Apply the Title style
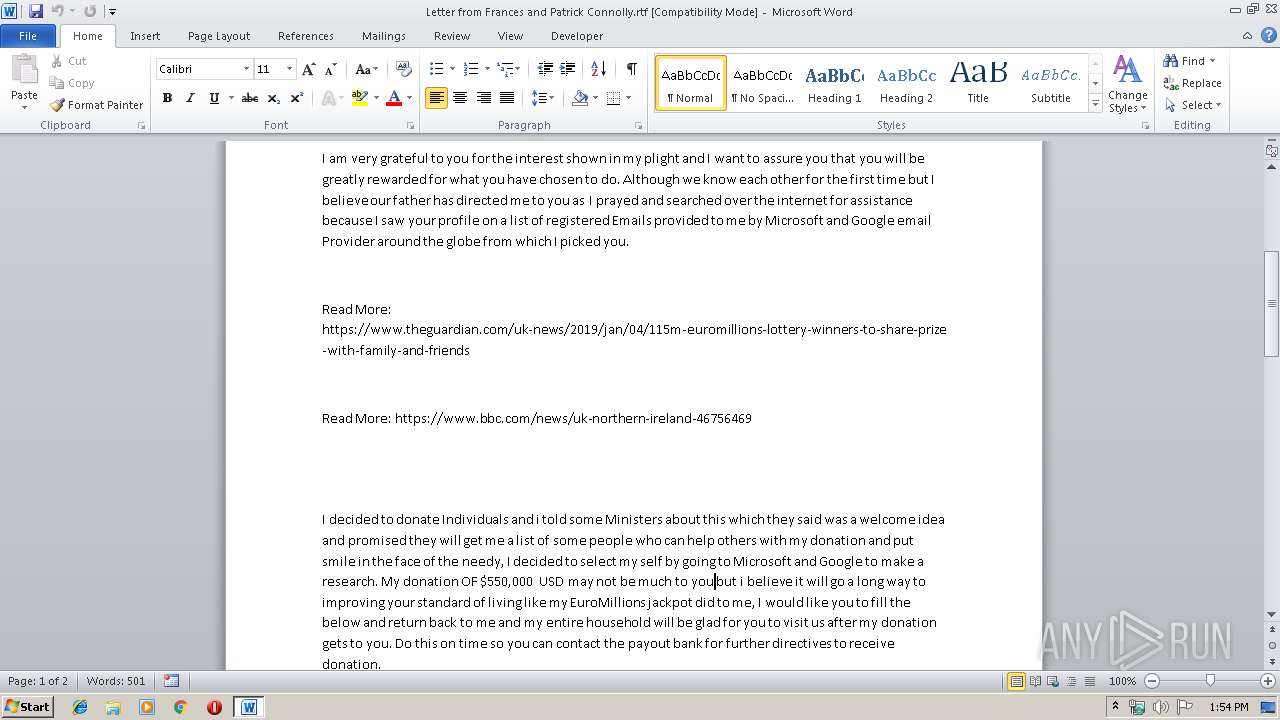This screenshot has height=720, width=1280. [x=978, y=83]
